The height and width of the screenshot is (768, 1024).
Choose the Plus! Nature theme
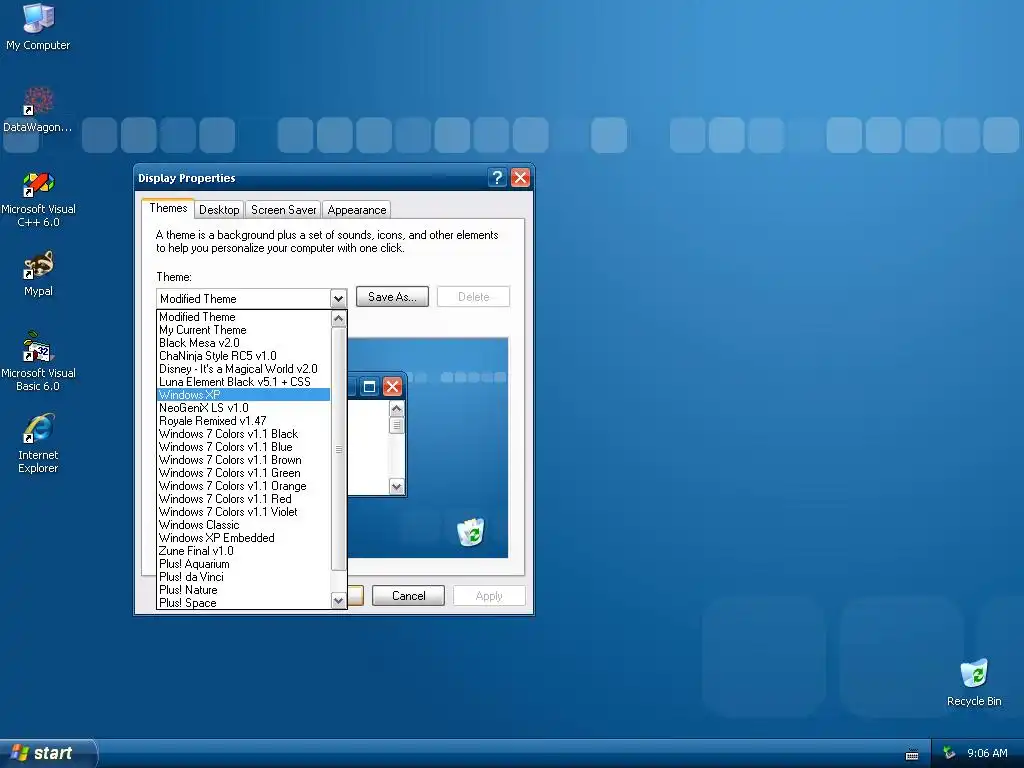244,590
